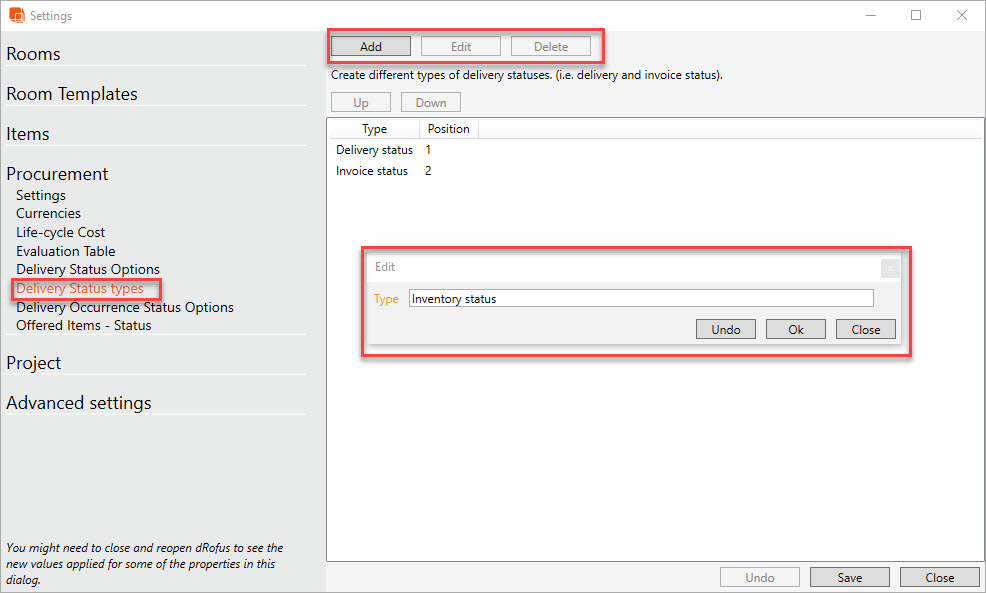The width and height of the screenshot is (986, 593).
Task: Select the Delivery status row
Action: (x=374, y=150)
